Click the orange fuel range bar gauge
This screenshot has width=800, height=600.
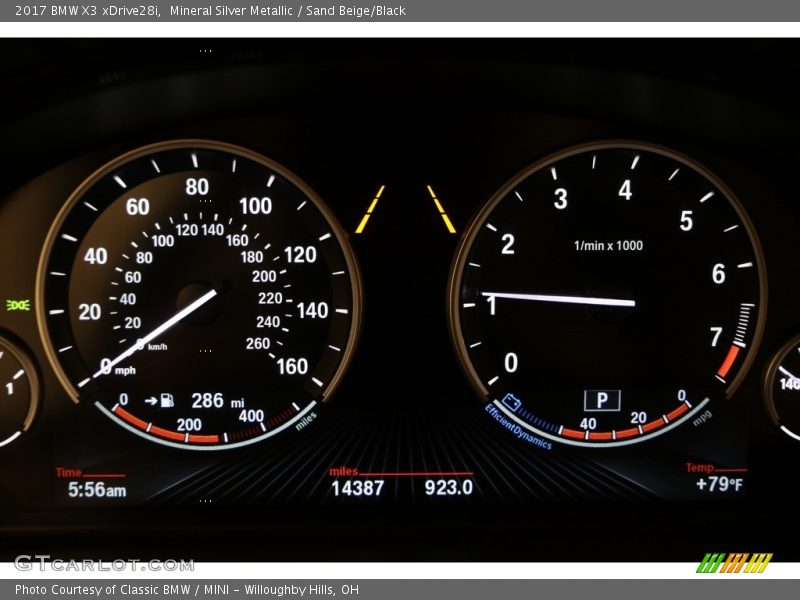166,427
